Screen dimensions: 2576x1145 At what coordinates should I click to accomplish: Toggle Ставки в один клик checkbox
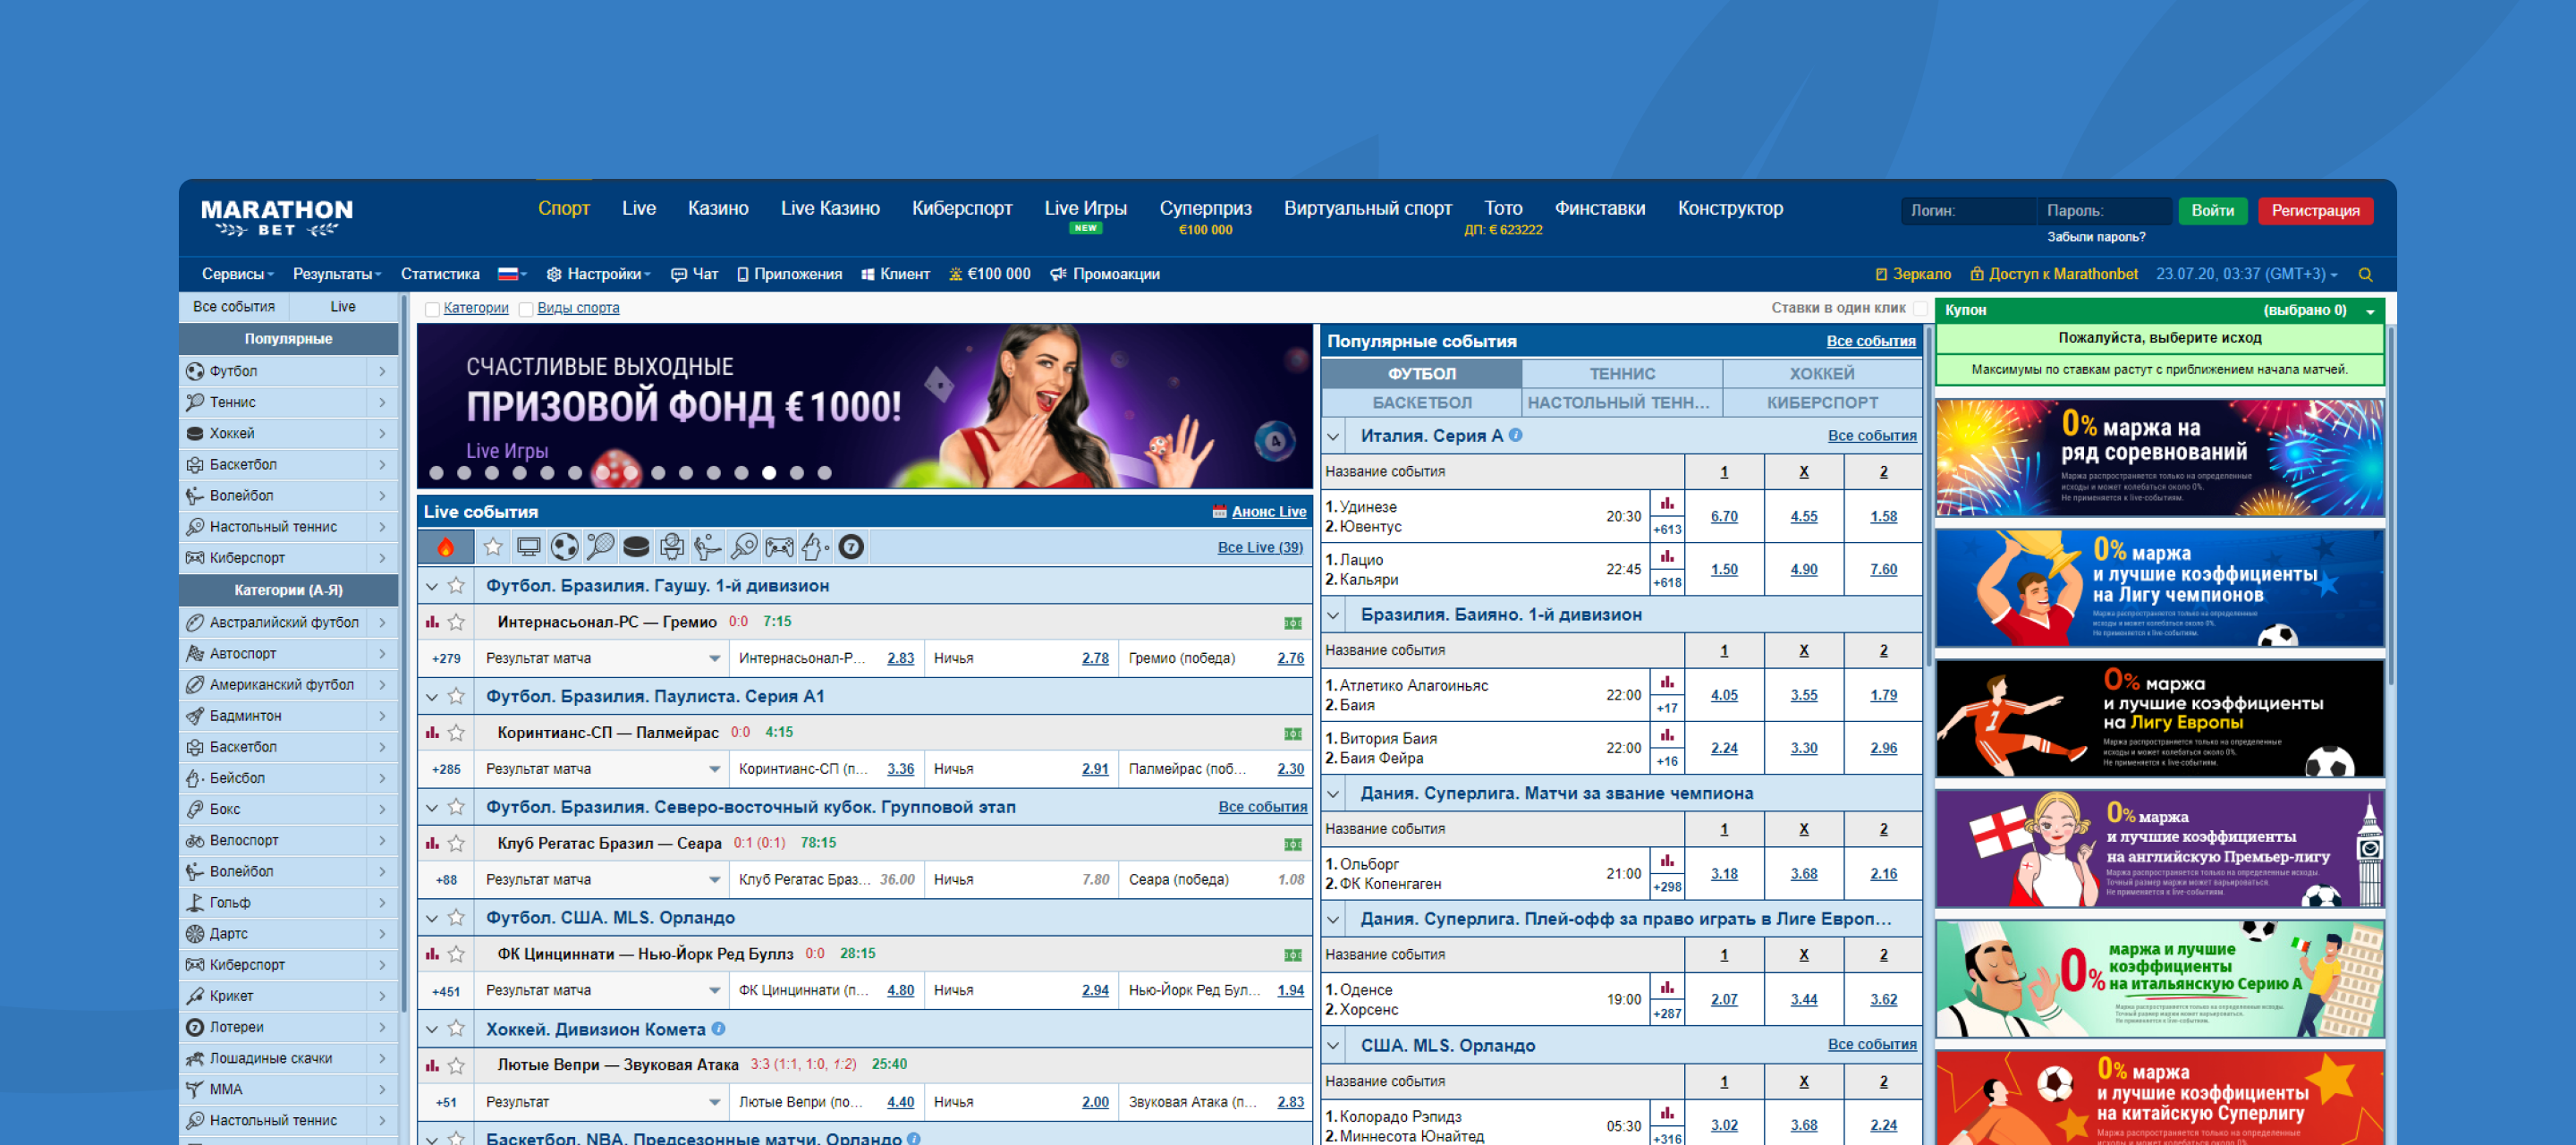(1920, 308)
